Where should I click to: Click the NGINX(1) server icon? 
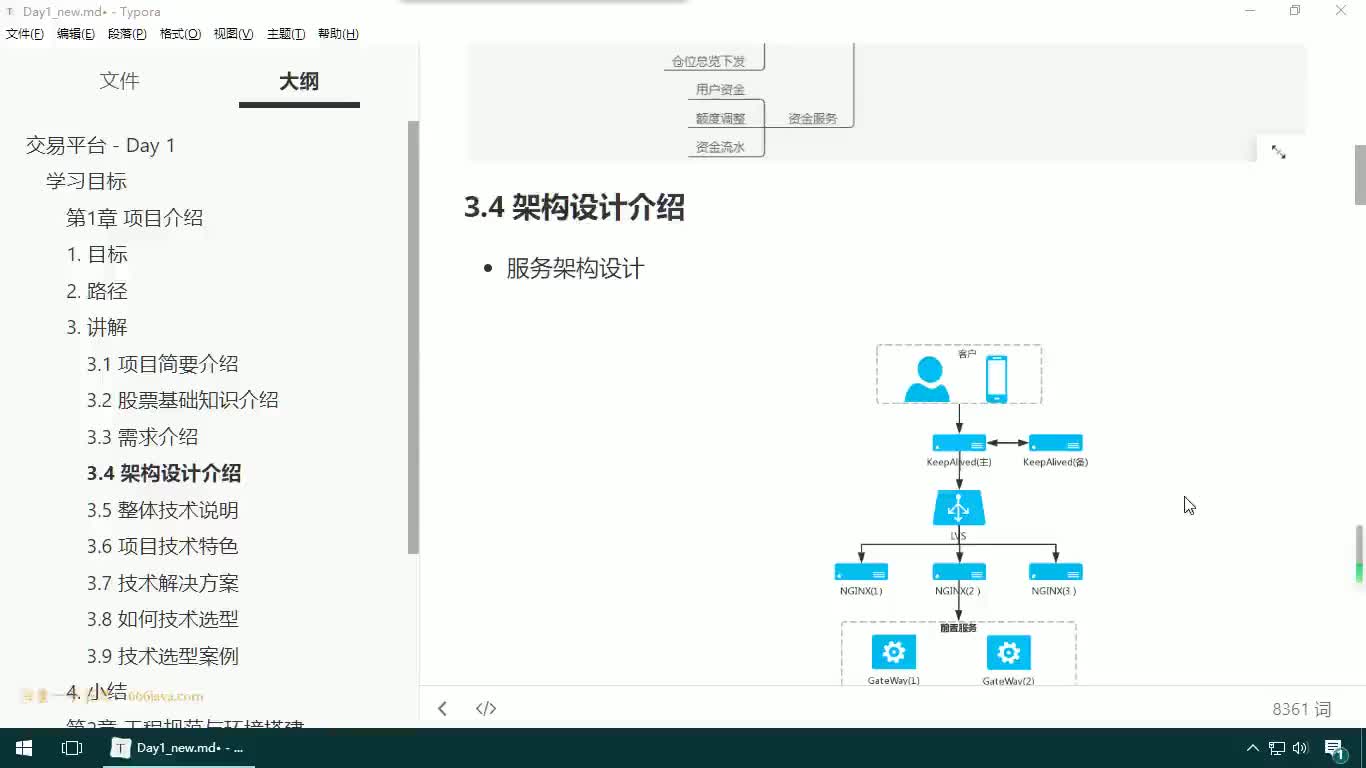[861, 572]
